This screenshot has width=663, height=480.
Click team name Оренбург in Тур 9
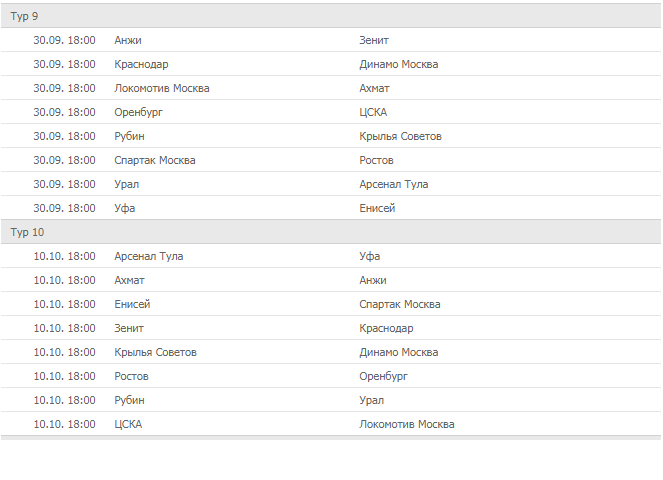pos(138,112)
